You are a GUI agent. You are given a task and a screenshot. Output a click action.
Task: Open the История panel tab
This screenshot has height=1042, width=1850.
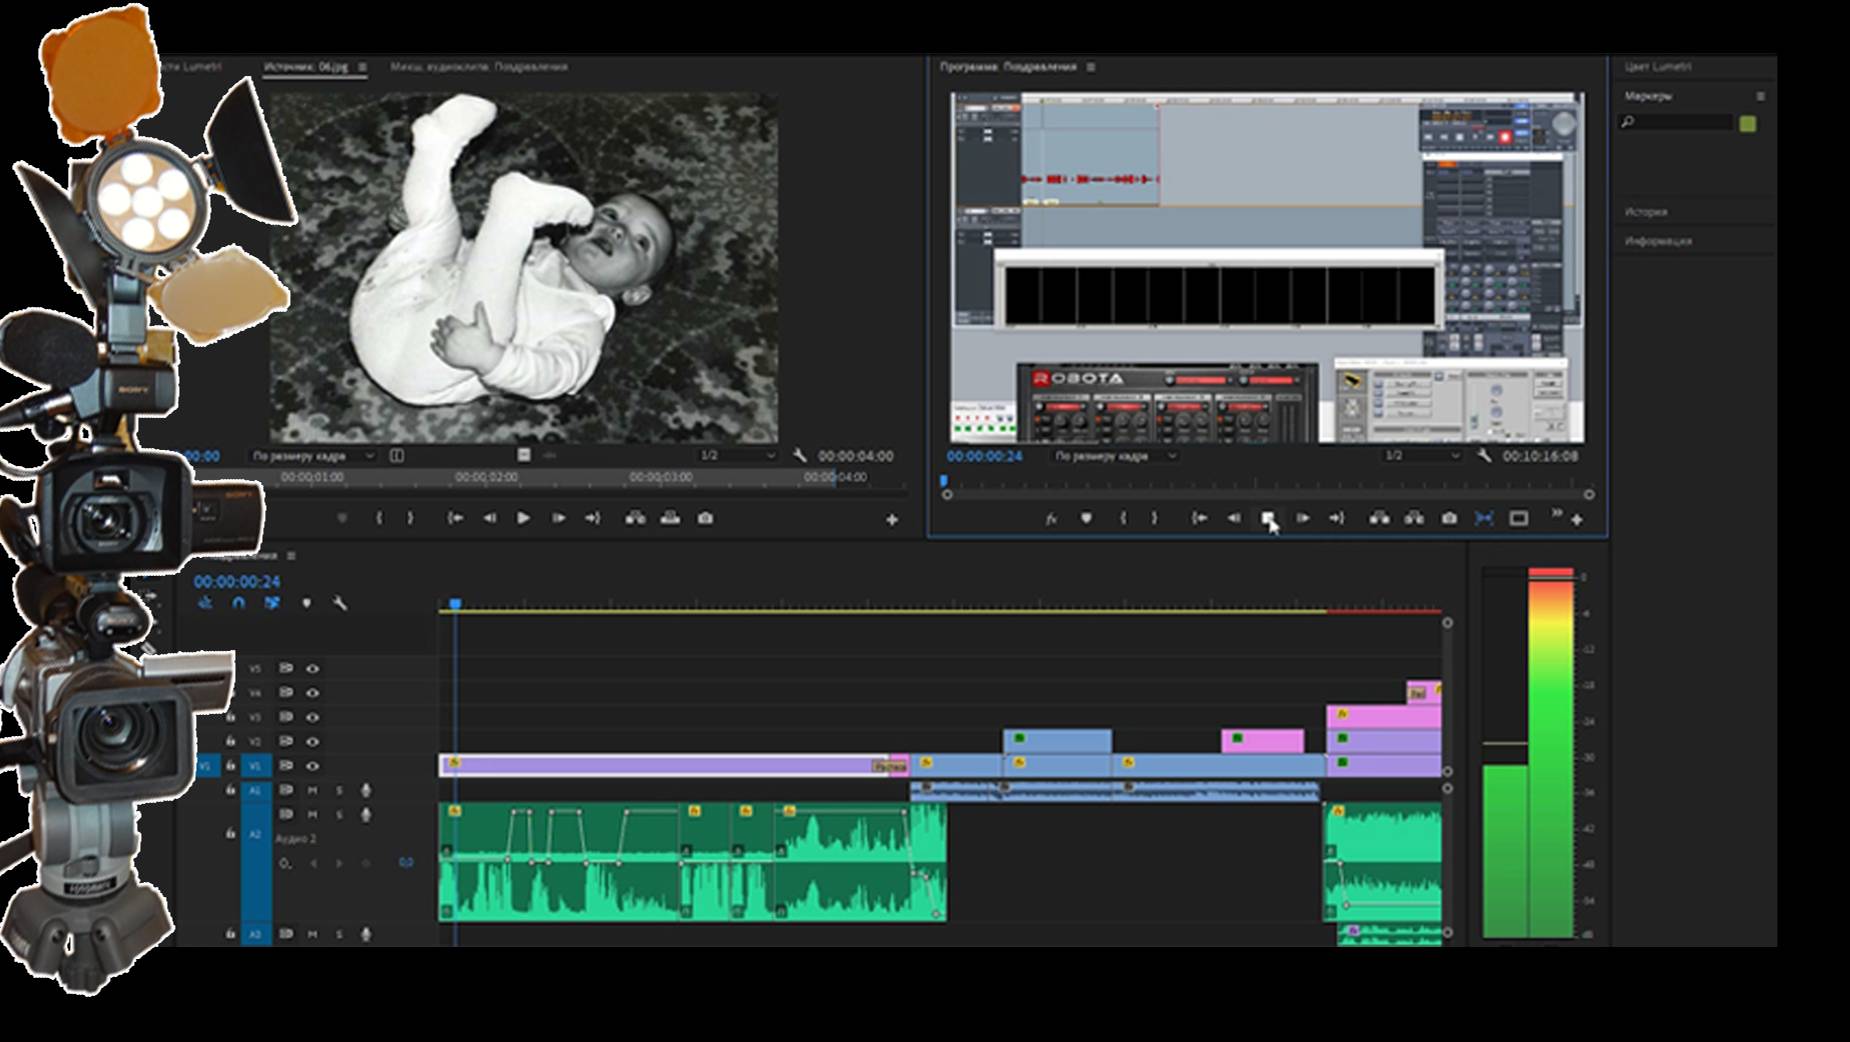pos(1646,212)
